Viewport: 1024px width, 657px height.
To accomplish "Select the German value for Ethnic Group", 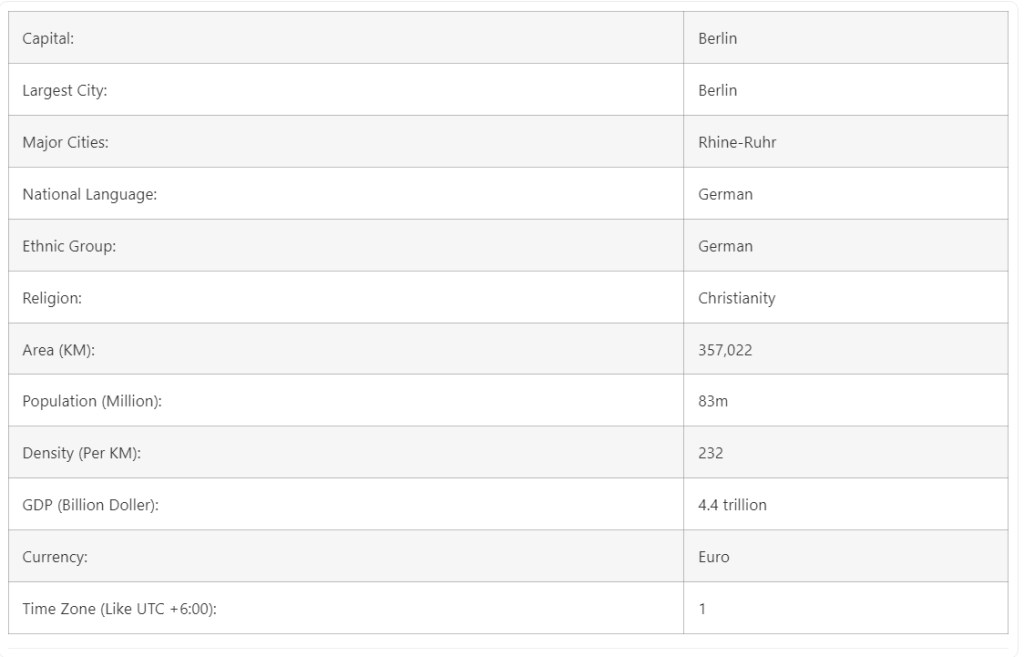I will pos(725,246).
